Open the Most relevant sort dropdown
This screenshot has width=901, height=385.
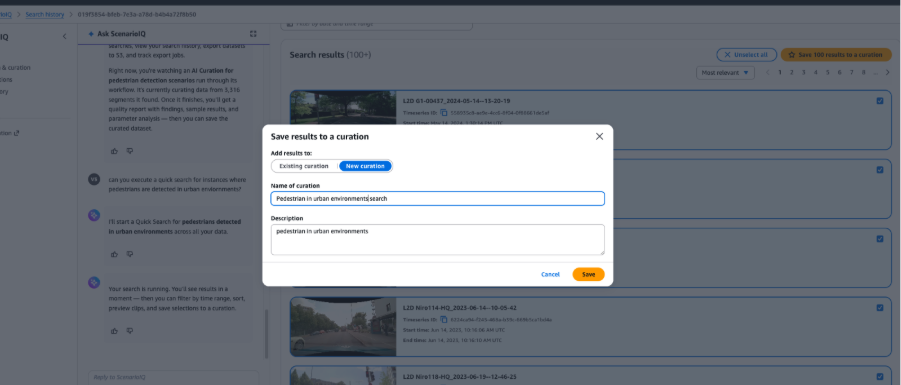725,72
